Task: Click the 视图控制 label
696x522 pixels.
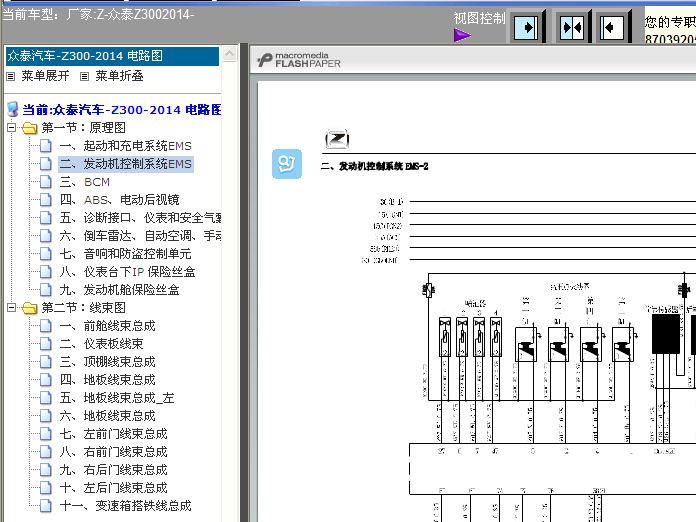Action: 479,18
